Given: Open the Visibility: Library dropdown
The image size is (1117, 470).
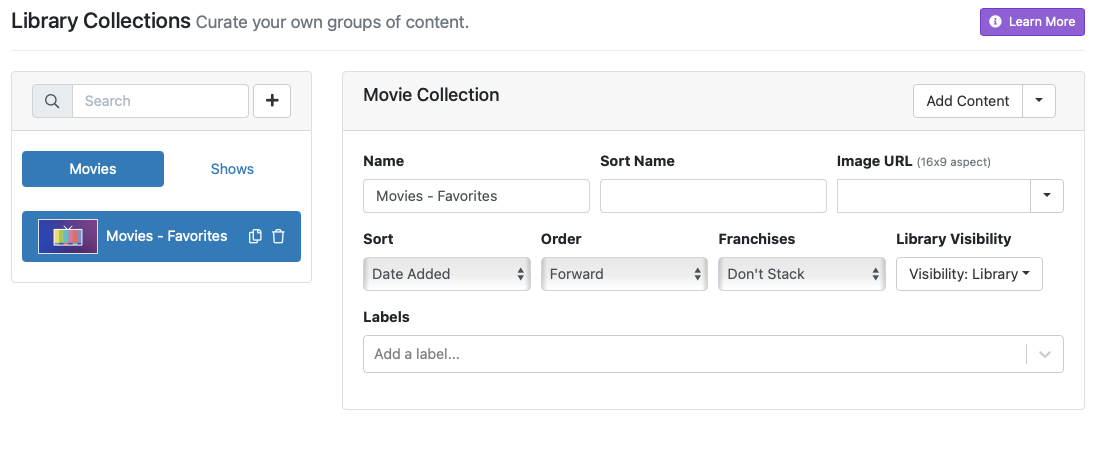Looking at the screenshot, I should [x=968, y=274].
